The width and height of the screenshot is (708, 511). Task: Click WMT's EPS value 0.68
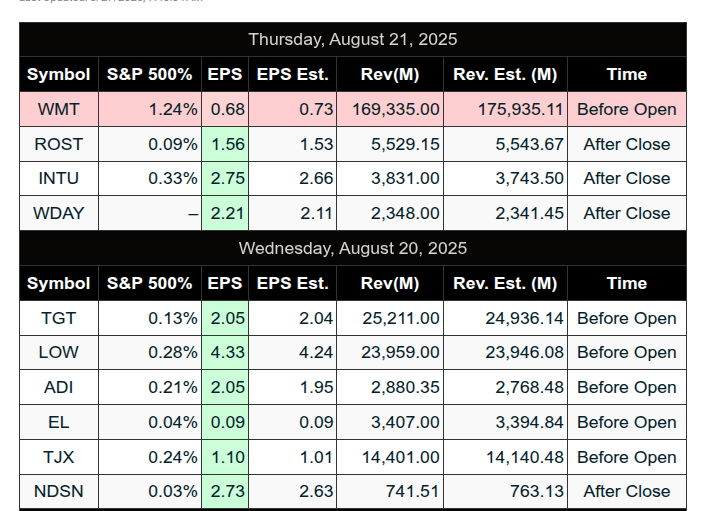point(225,109)
